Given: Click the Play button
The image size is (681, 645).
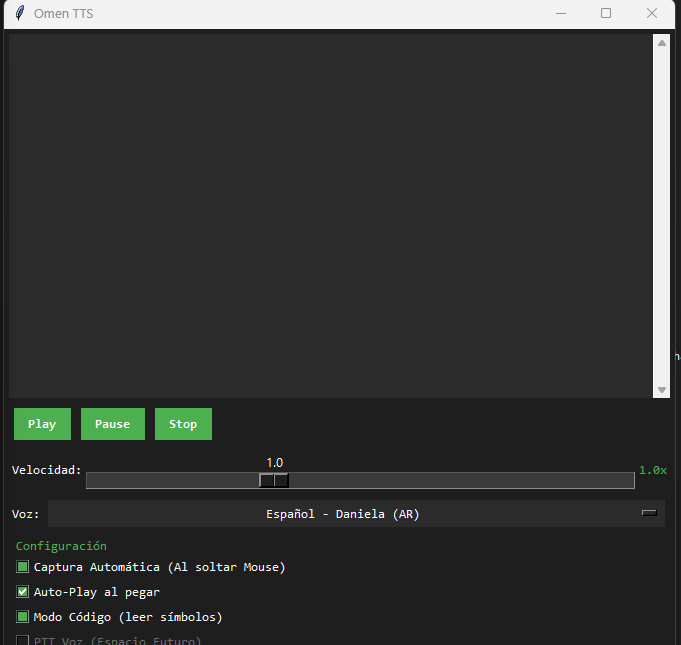Looking at the screenshot, I should (42, 424).
